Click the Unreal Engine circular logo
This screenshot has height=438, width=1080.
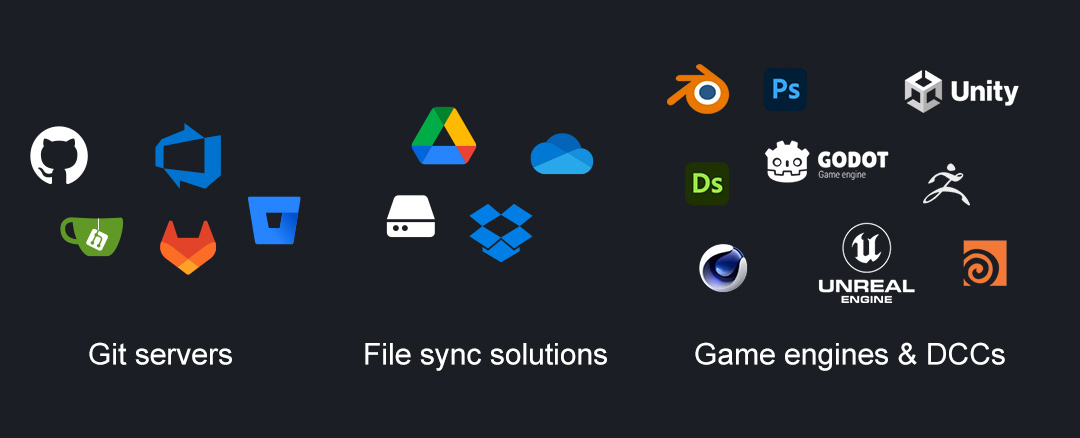coord(866,249)
